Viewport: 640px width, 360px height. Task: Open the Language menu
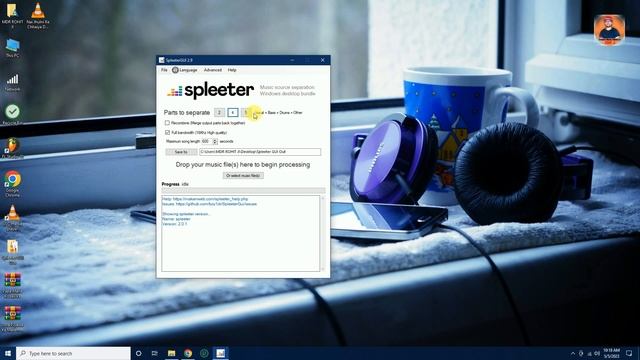[x=188, y=70]
